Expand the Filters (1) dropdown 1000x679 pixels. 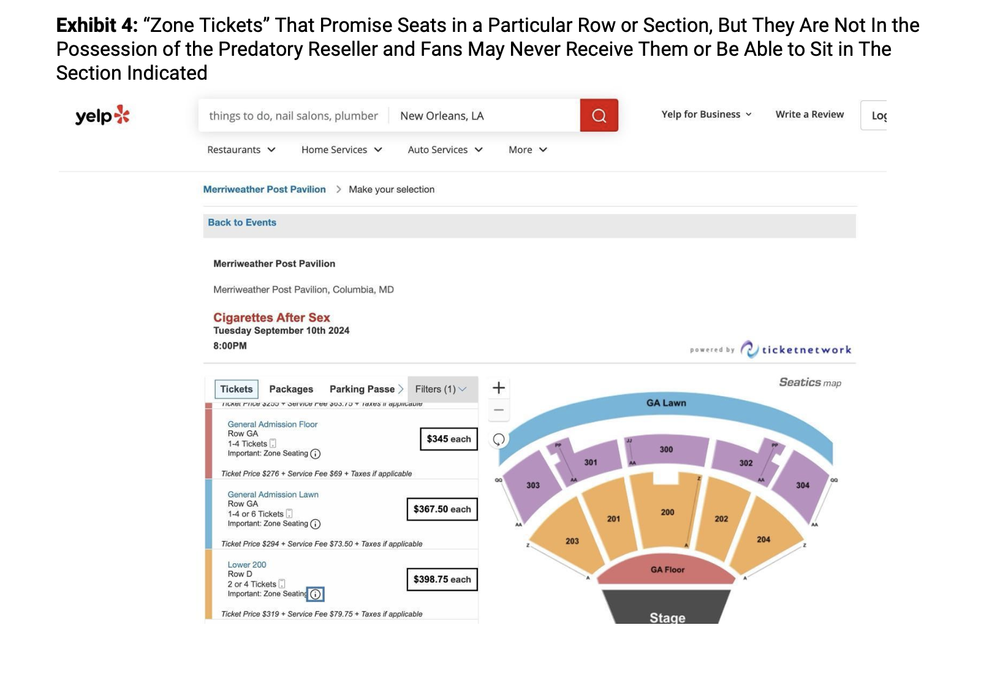tap(442, 389)
